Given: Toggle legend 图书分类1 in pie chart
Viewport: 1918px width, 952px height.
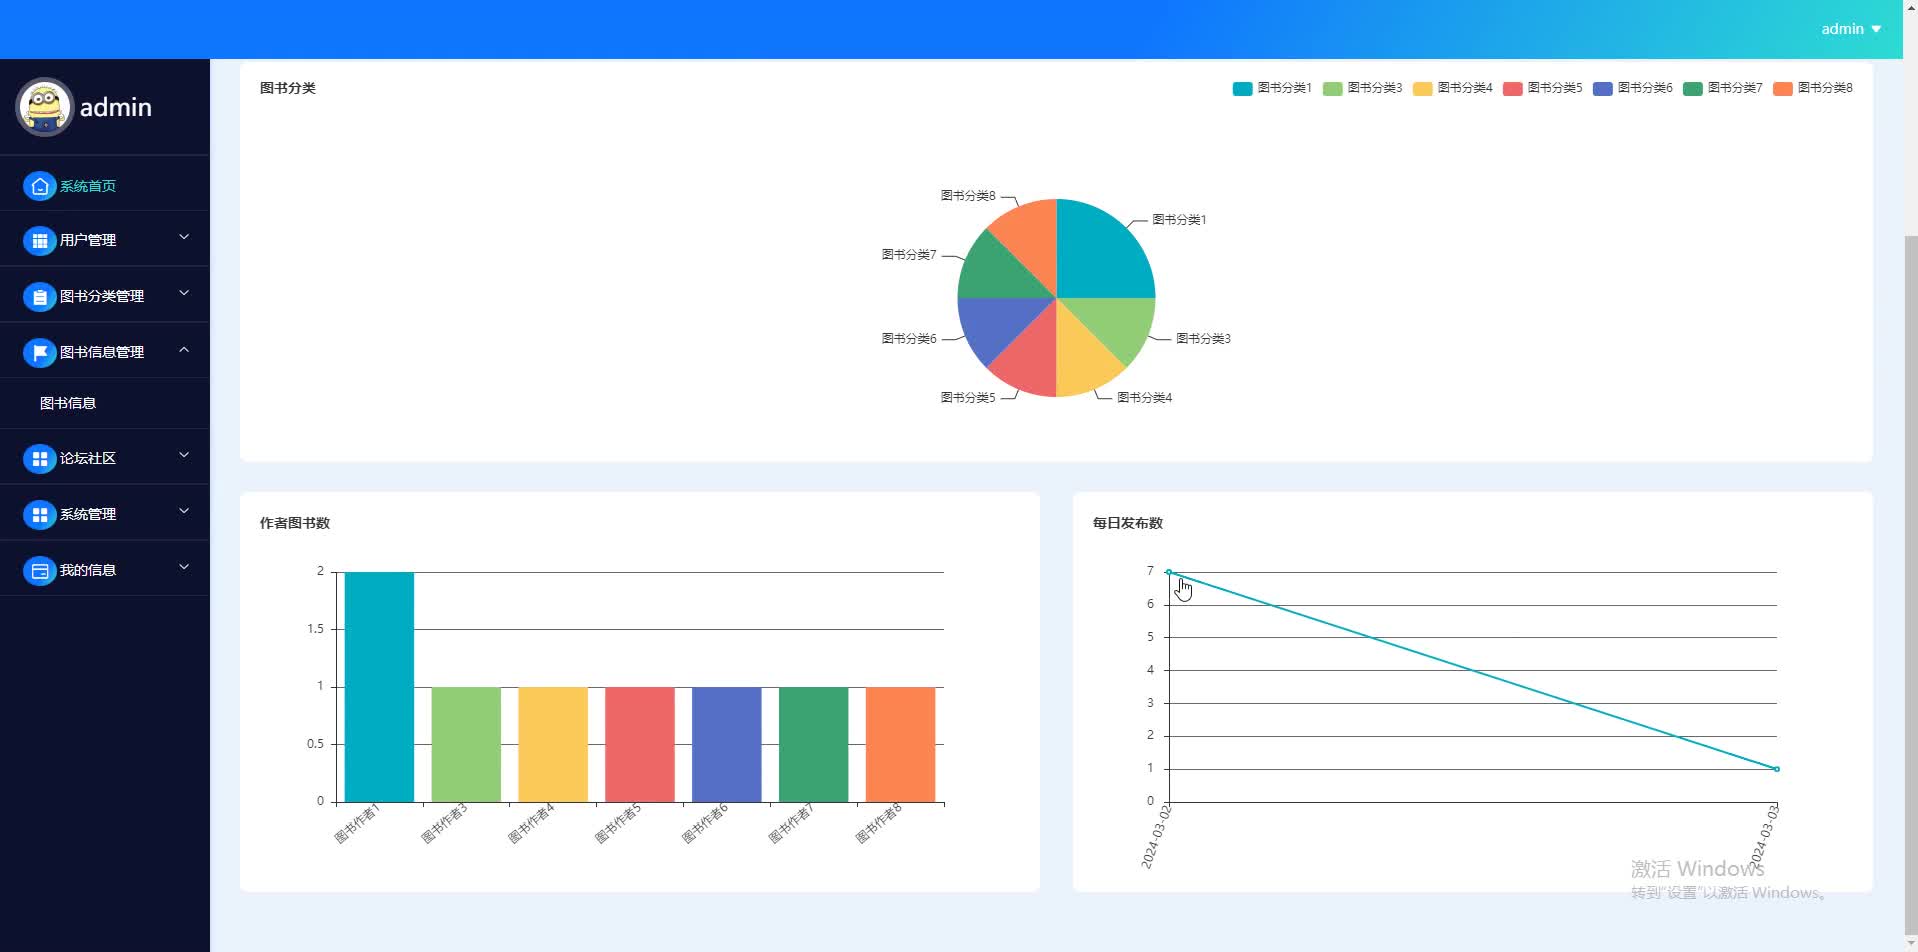Looking at the screenshot, I should [x=1272, y=88].
